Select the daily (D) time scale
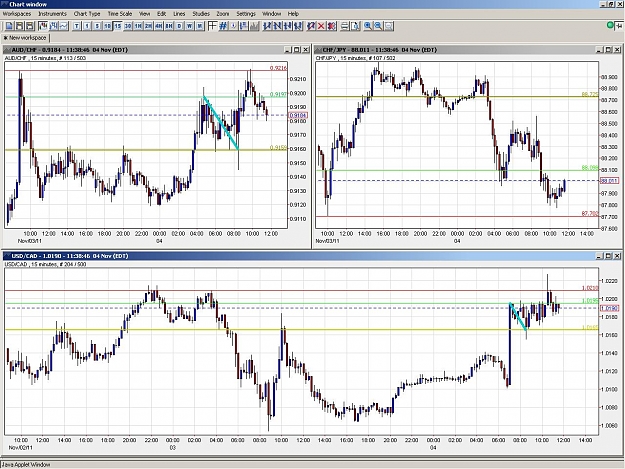The width and height of the screenshot is (625, 469). pos(179,26)
